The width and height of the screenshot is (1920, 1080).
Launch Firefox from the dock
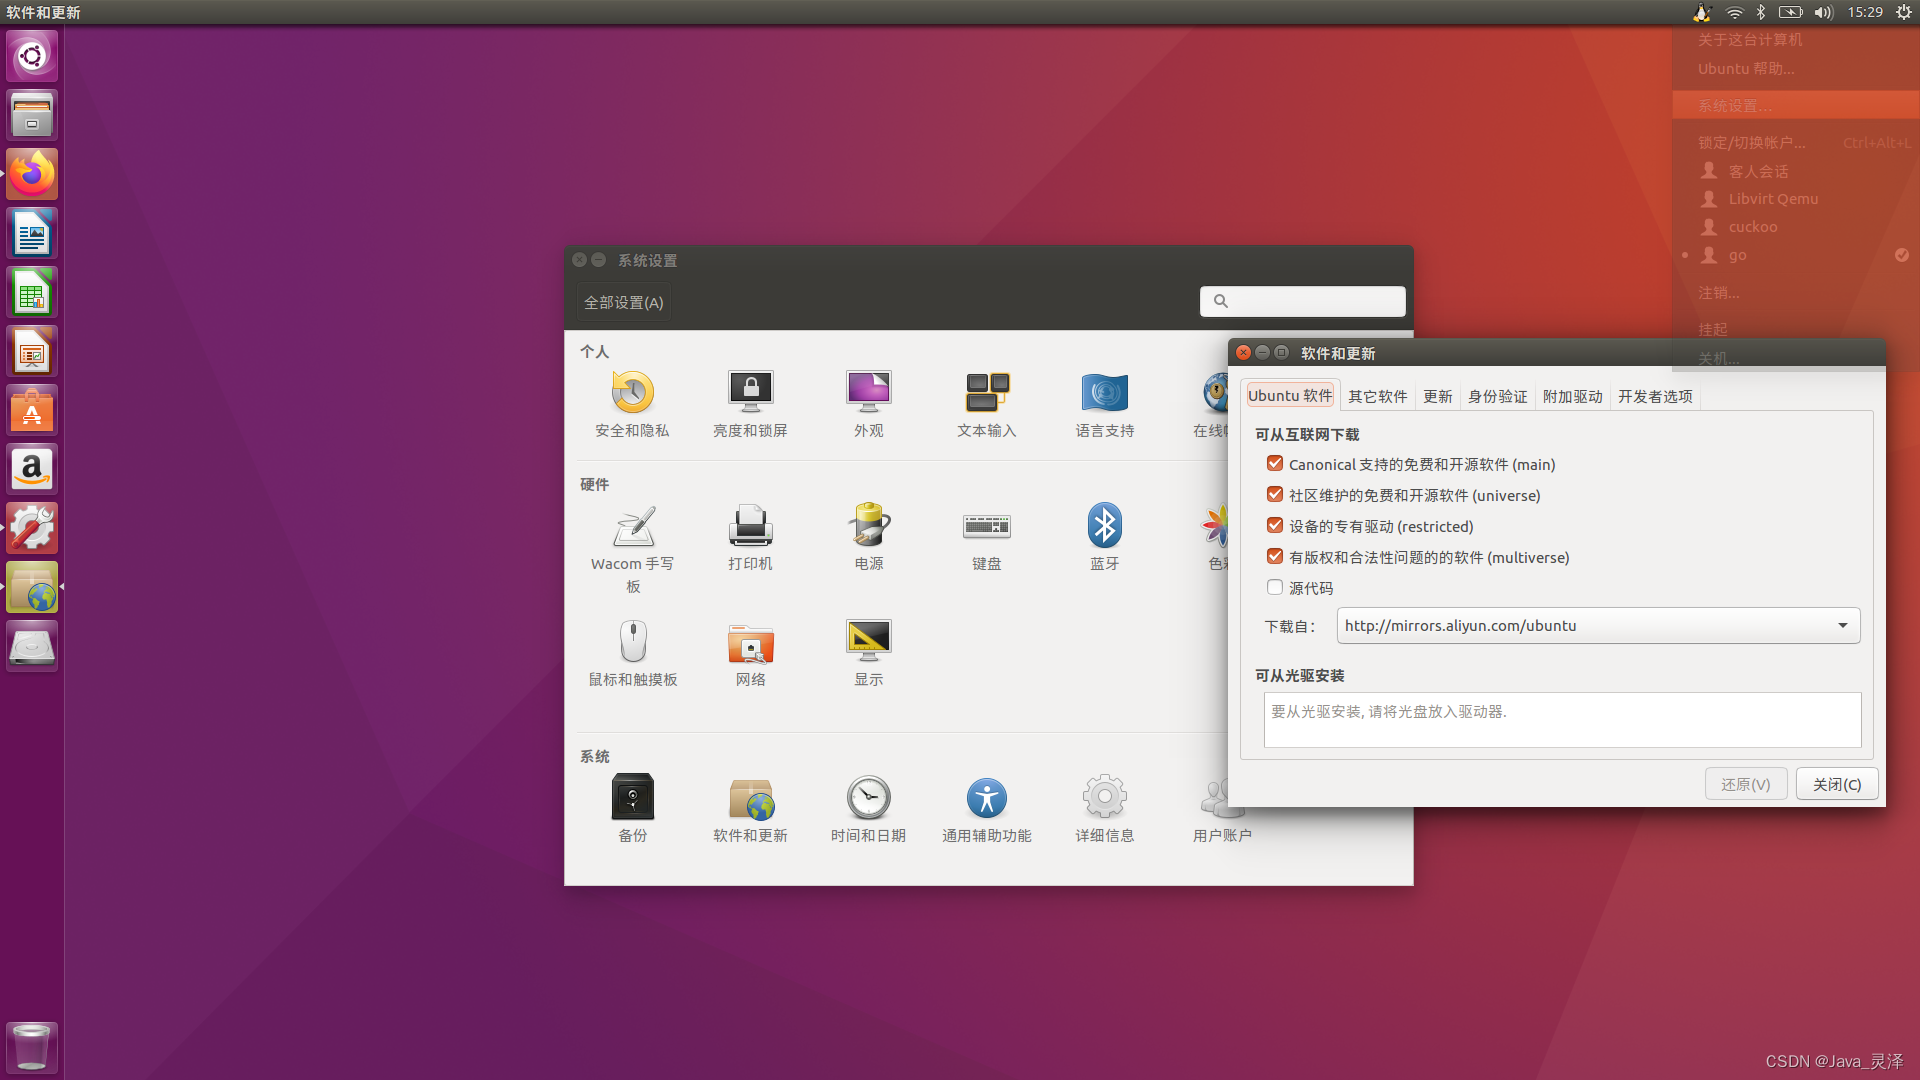coord(31,173)
